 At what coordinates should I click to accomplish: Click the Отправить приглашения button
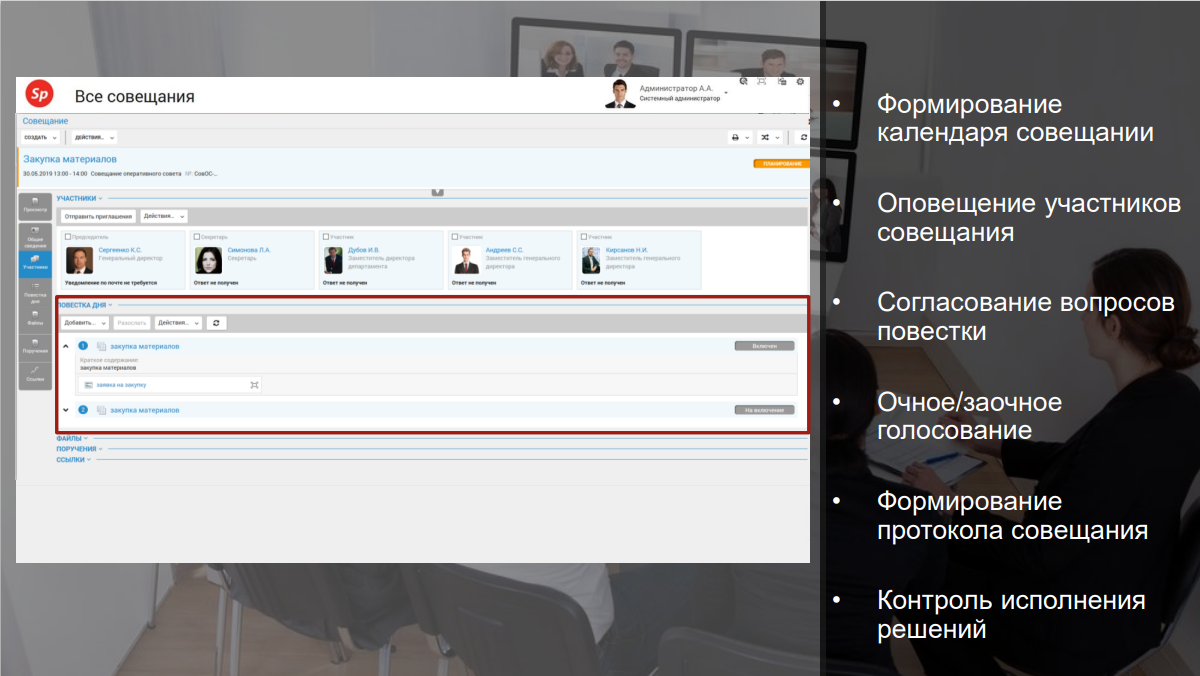tap(98, 216)
